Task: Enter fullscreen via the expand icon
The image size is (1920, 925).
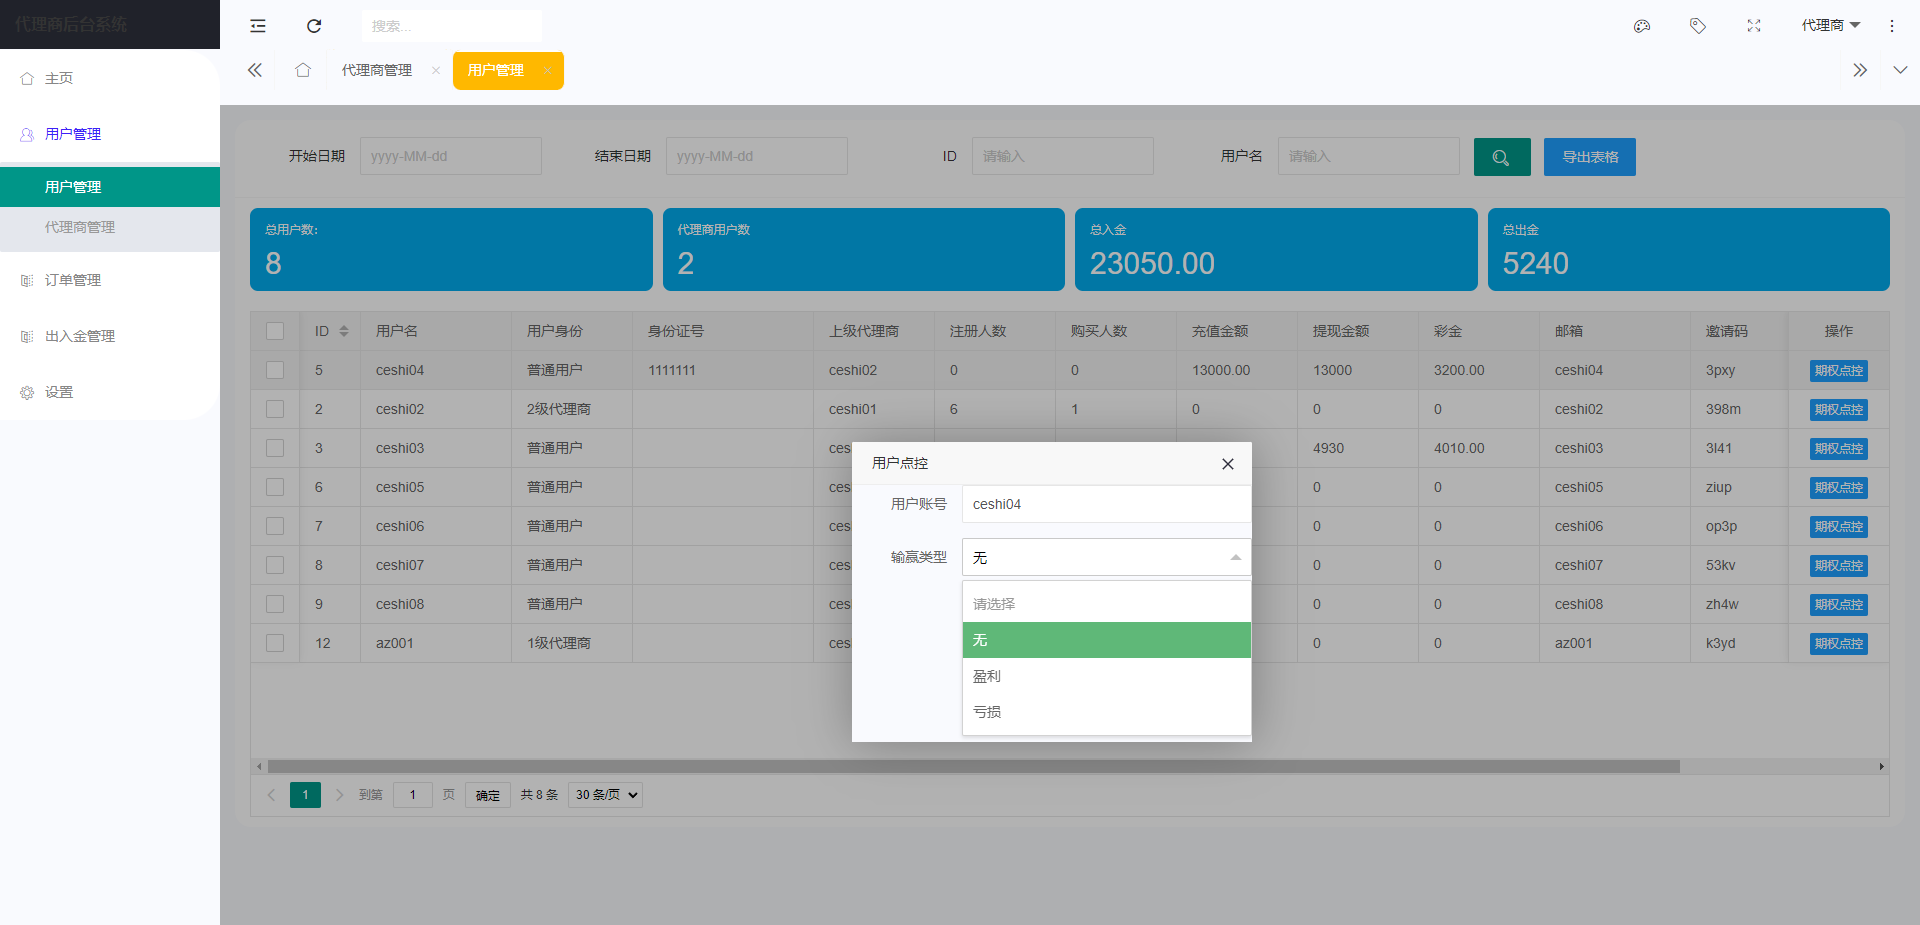Action: pos(1753,26)
